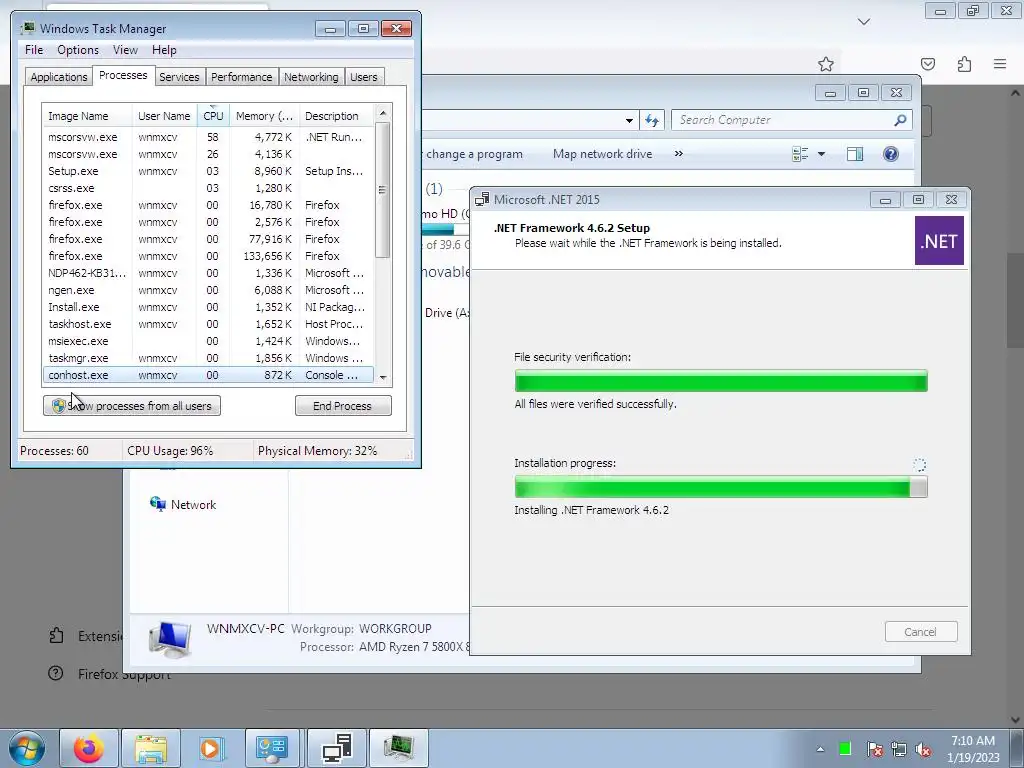This screenshot has height=768, width=1024.
Task: Switch to .NET Setup taskbar icon
Action: pos(337,748)
